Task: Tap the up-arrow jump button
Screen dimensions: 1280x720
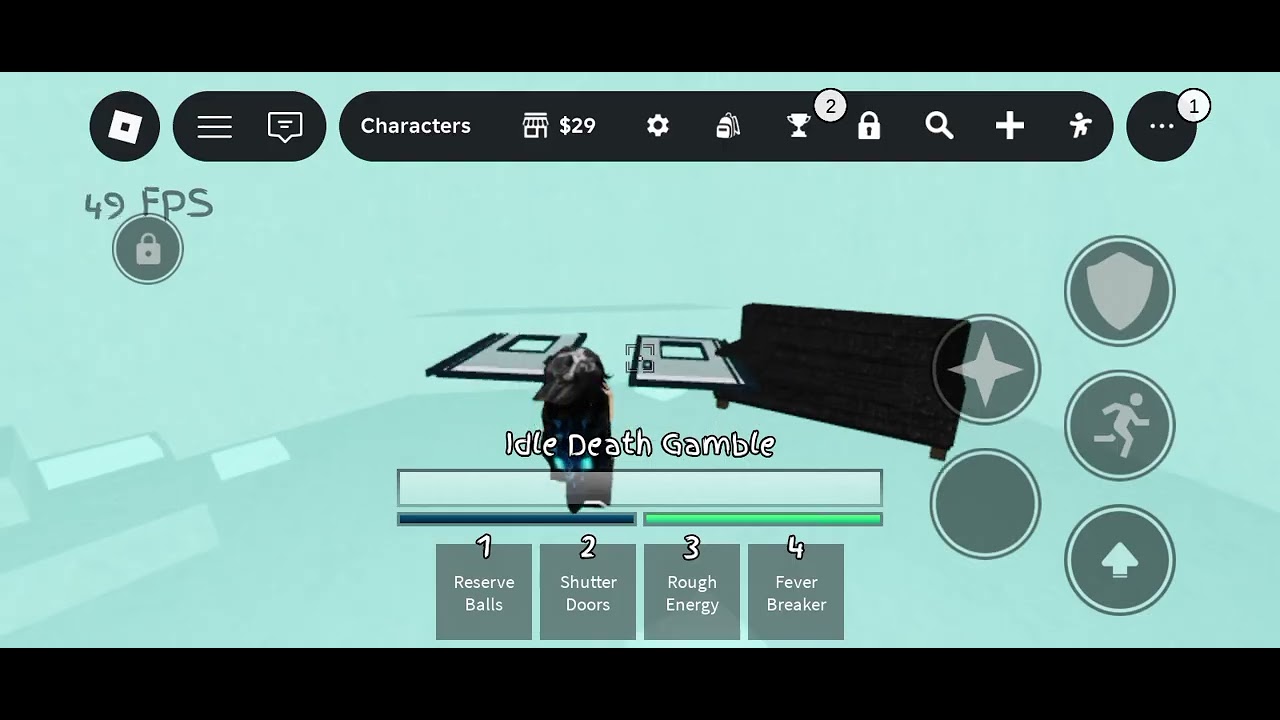Action: click(1119, 559)
